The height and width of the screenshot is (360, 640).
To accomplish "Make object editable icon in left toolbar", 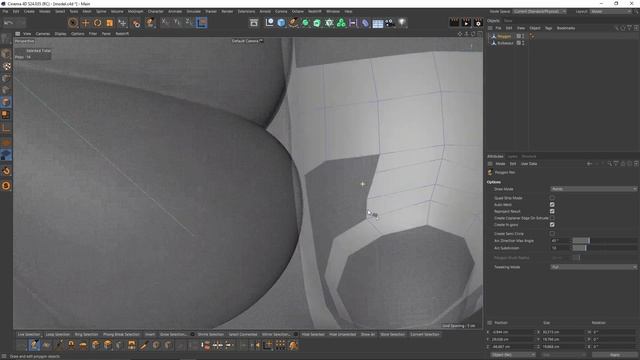I will [6, 39].
